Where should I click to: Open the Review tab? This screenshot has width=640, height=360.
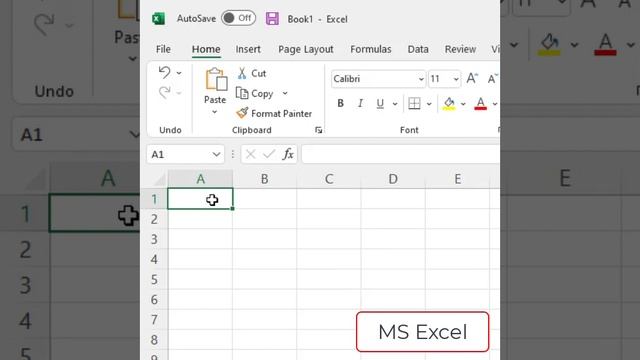coord(460,49)
